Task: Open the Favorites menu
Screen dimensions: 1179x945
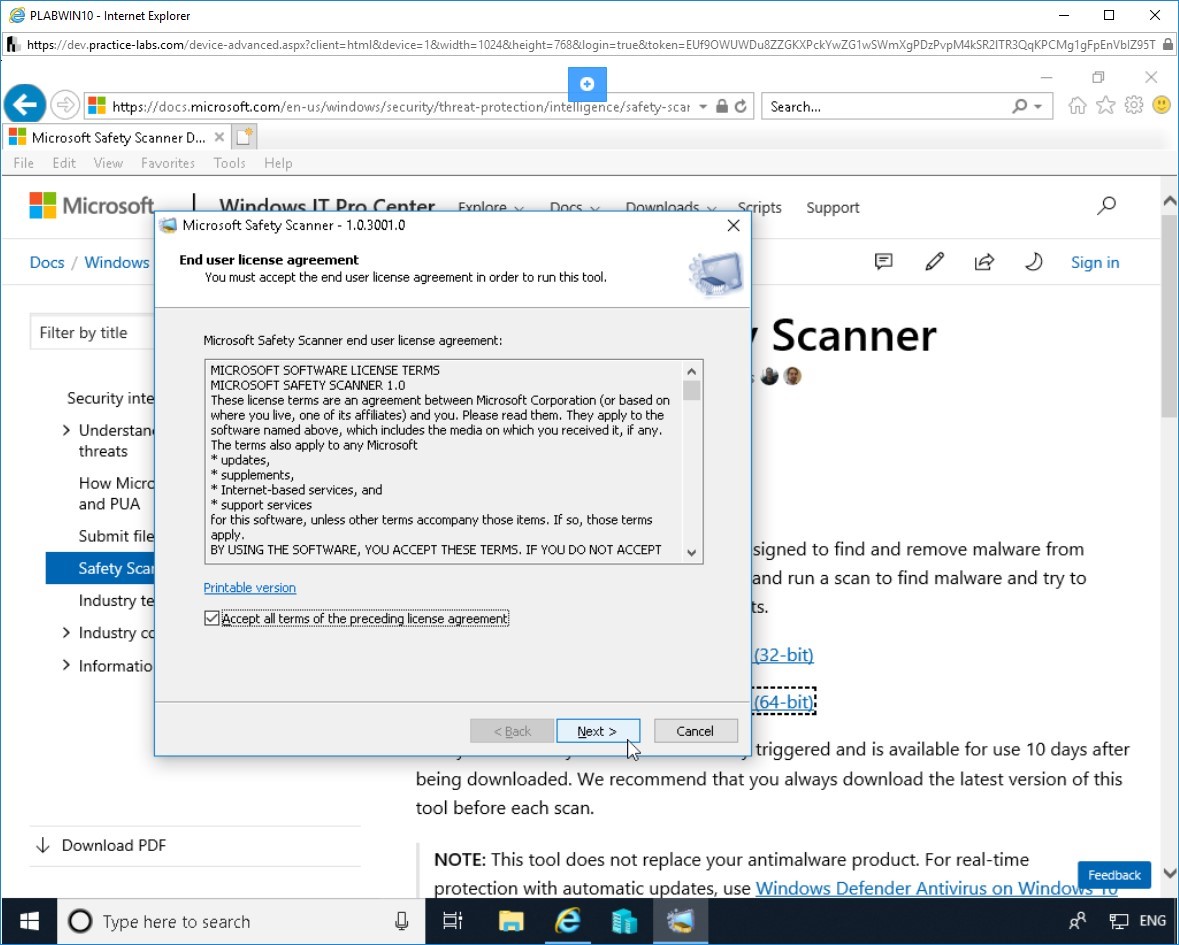Action: coord(168,163)
